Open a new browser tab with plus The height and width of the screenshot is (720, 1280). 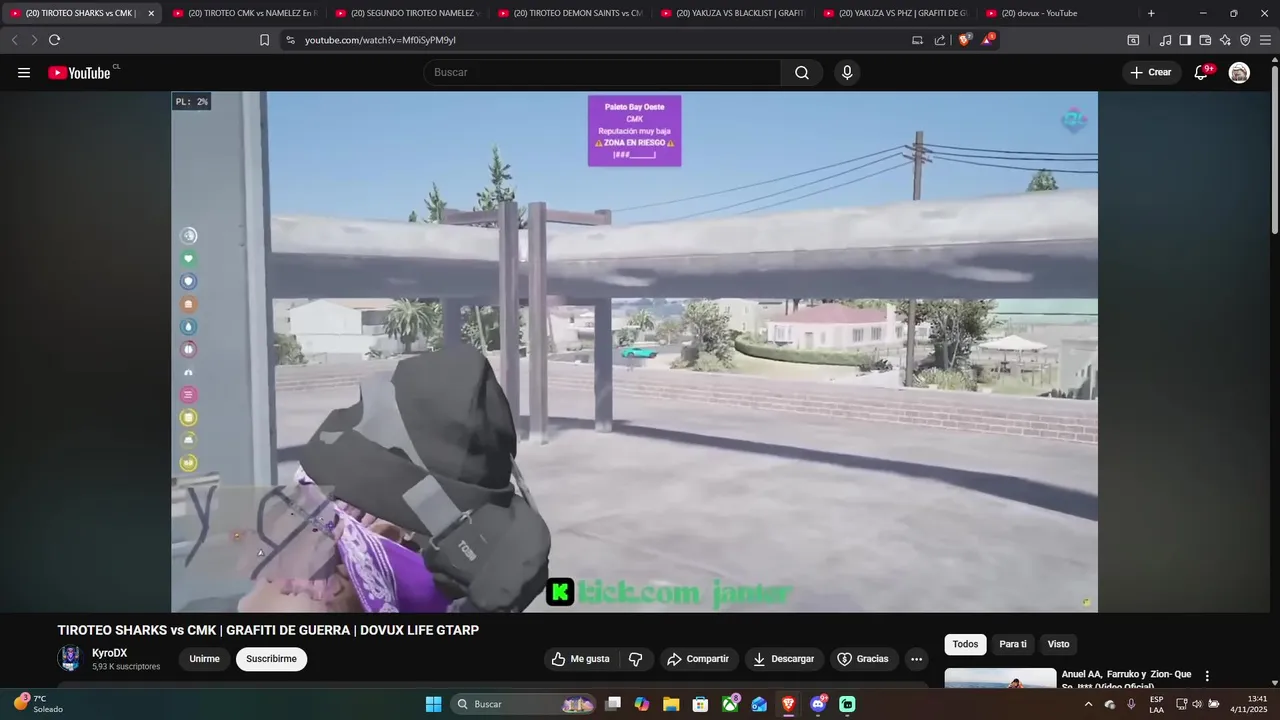[1151, 13]
